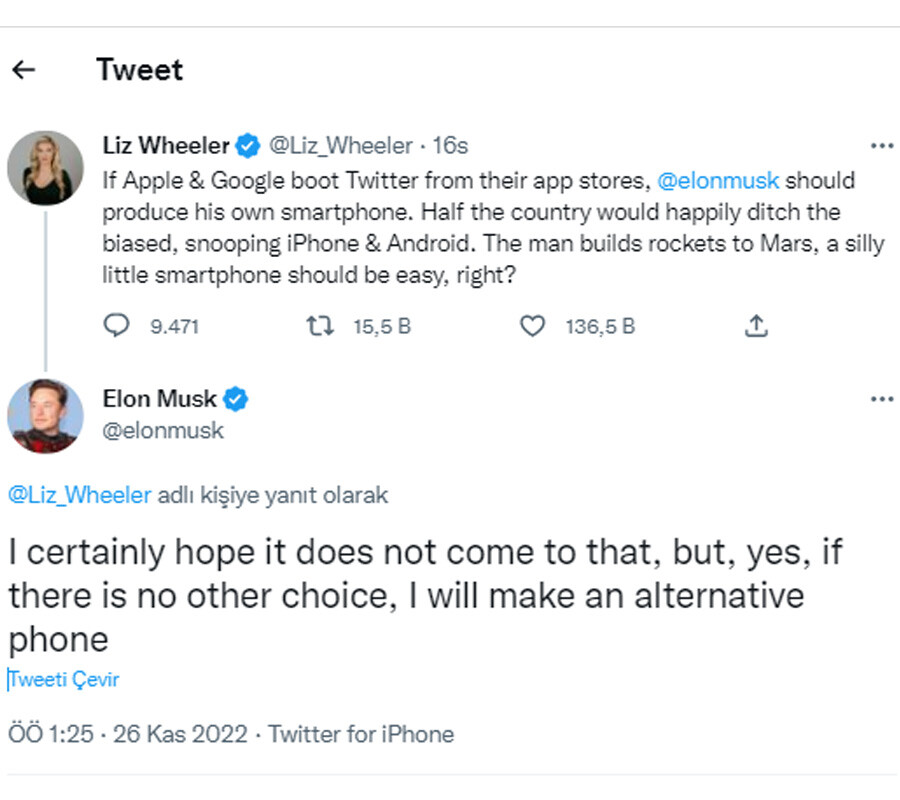
Task: Like Liz Wheeler's tweet
Action: [x=532, y=326]
